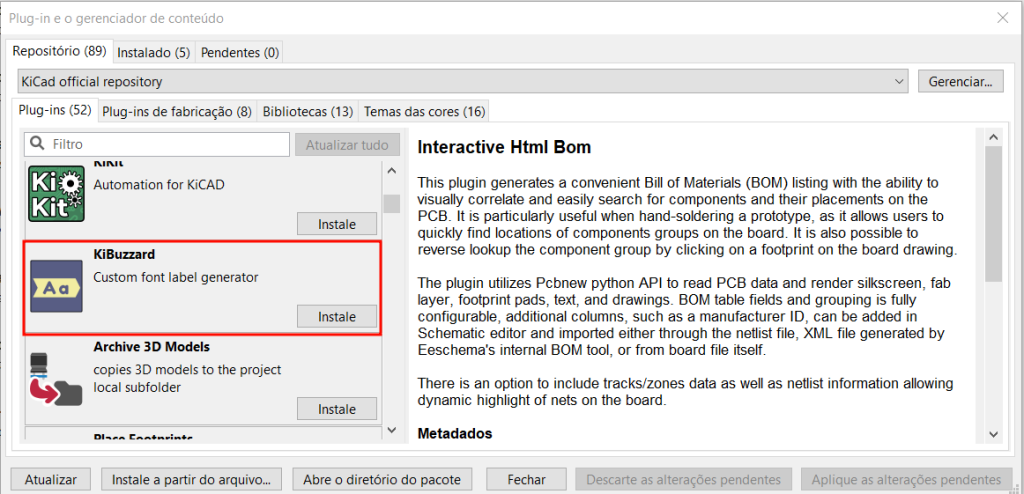Screen dimensions: 1024x494
Task: Open the Plug-ins de fabricação (8) tab
Action: coord(177,112)
